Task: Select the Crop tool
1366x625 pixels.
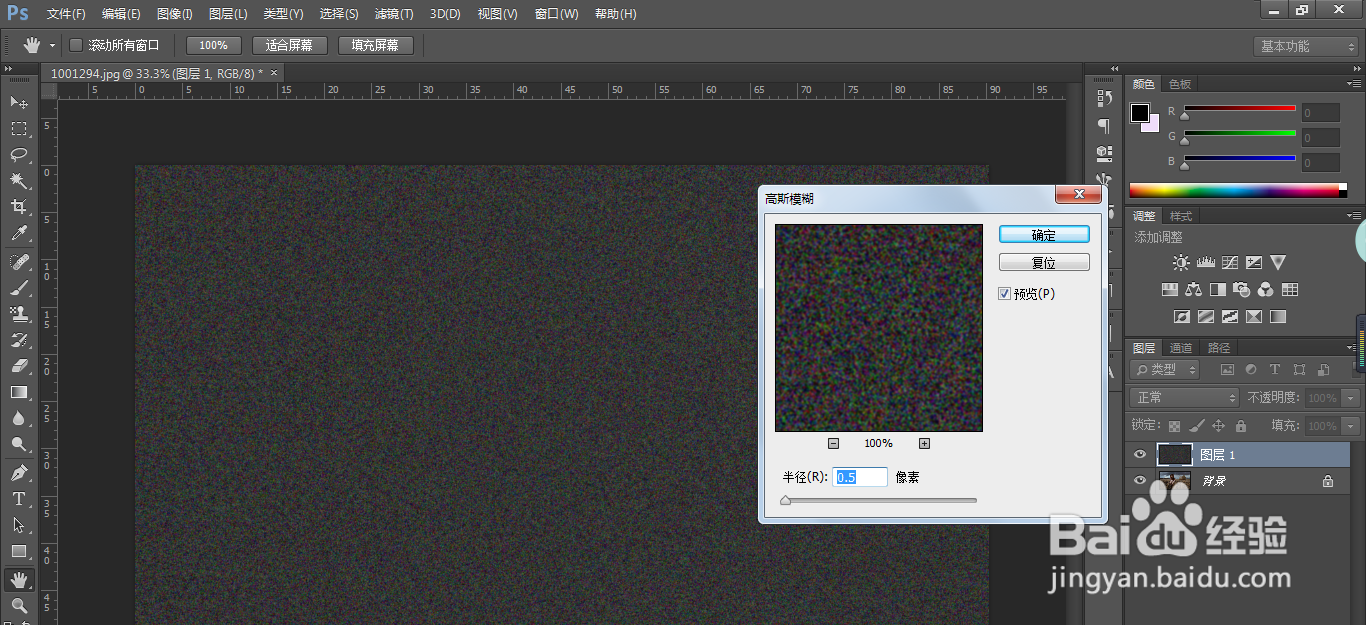Action: tap(19, 207)
